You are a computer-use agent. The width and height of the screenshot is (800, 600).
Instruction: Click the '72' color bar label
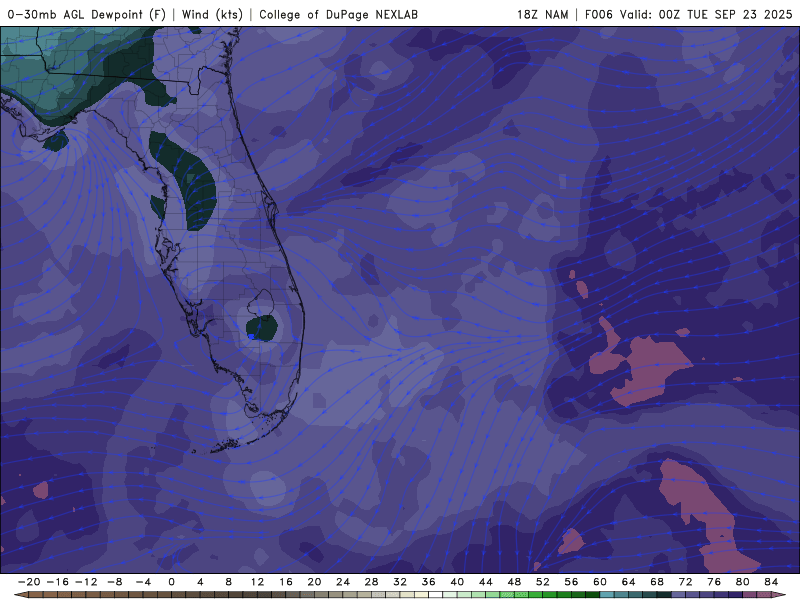pyautogui.click(x=686, y=582)
